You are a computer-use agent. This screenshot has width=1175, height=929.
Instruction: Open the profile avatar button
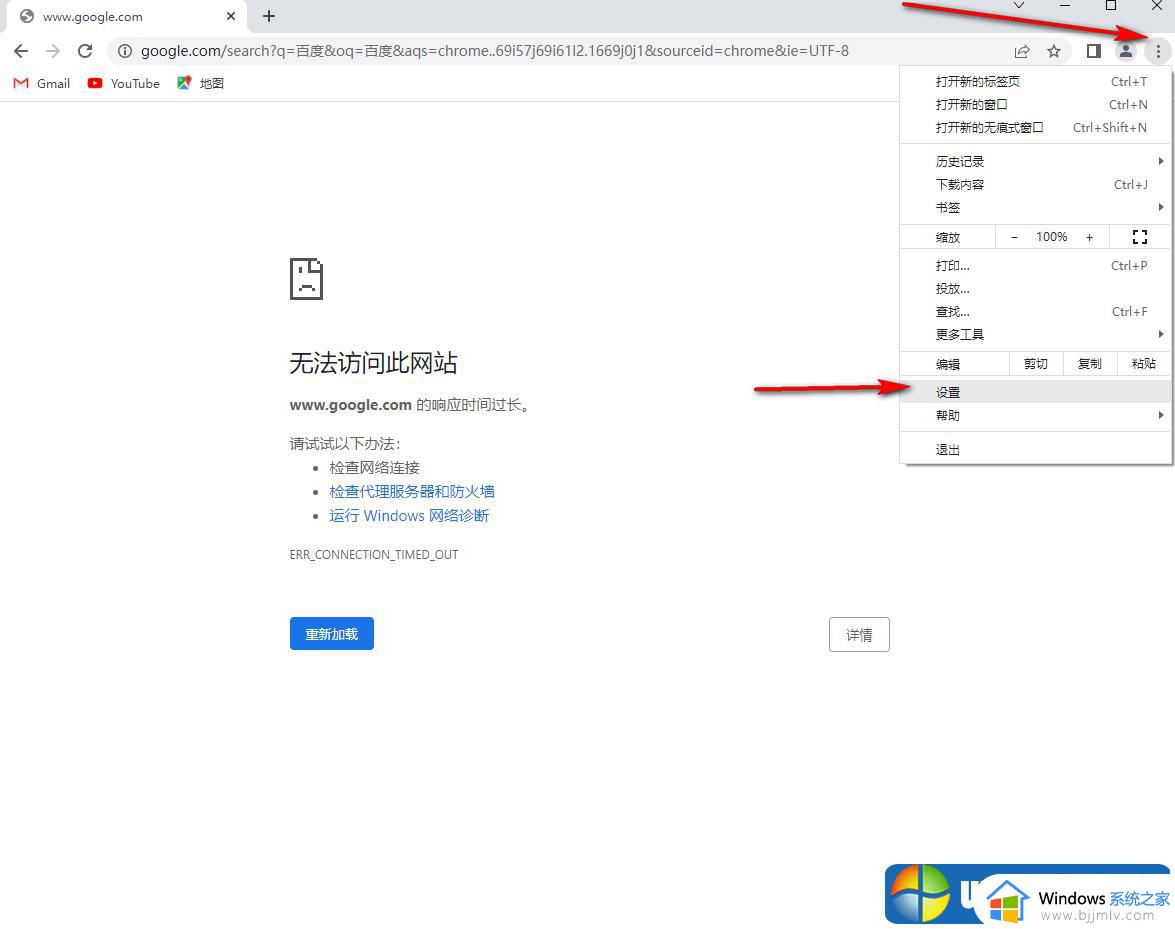[1126, 51]
